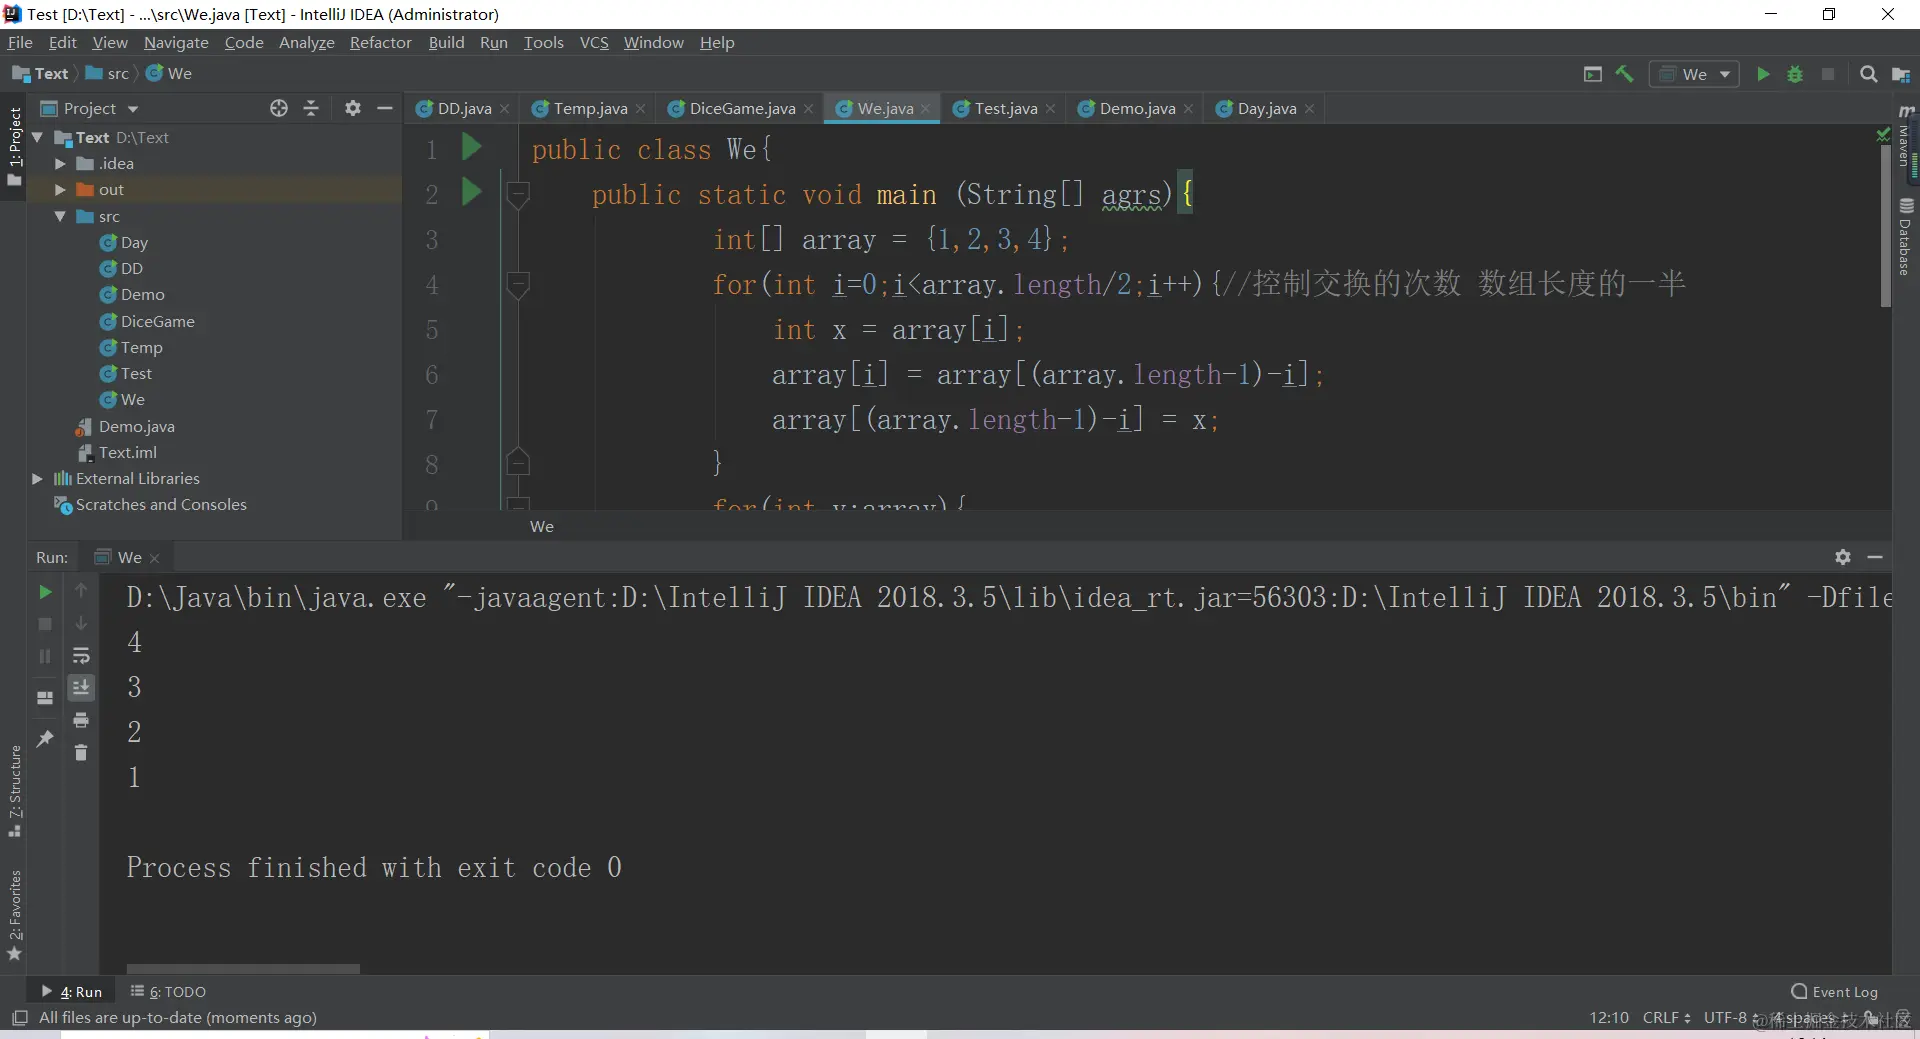Image resolution: width=1920 pixels, height=1039 pixels.
Task: Click the inspection status checkmark icon
Action: pyautogui.click(x=1884, y=134)
